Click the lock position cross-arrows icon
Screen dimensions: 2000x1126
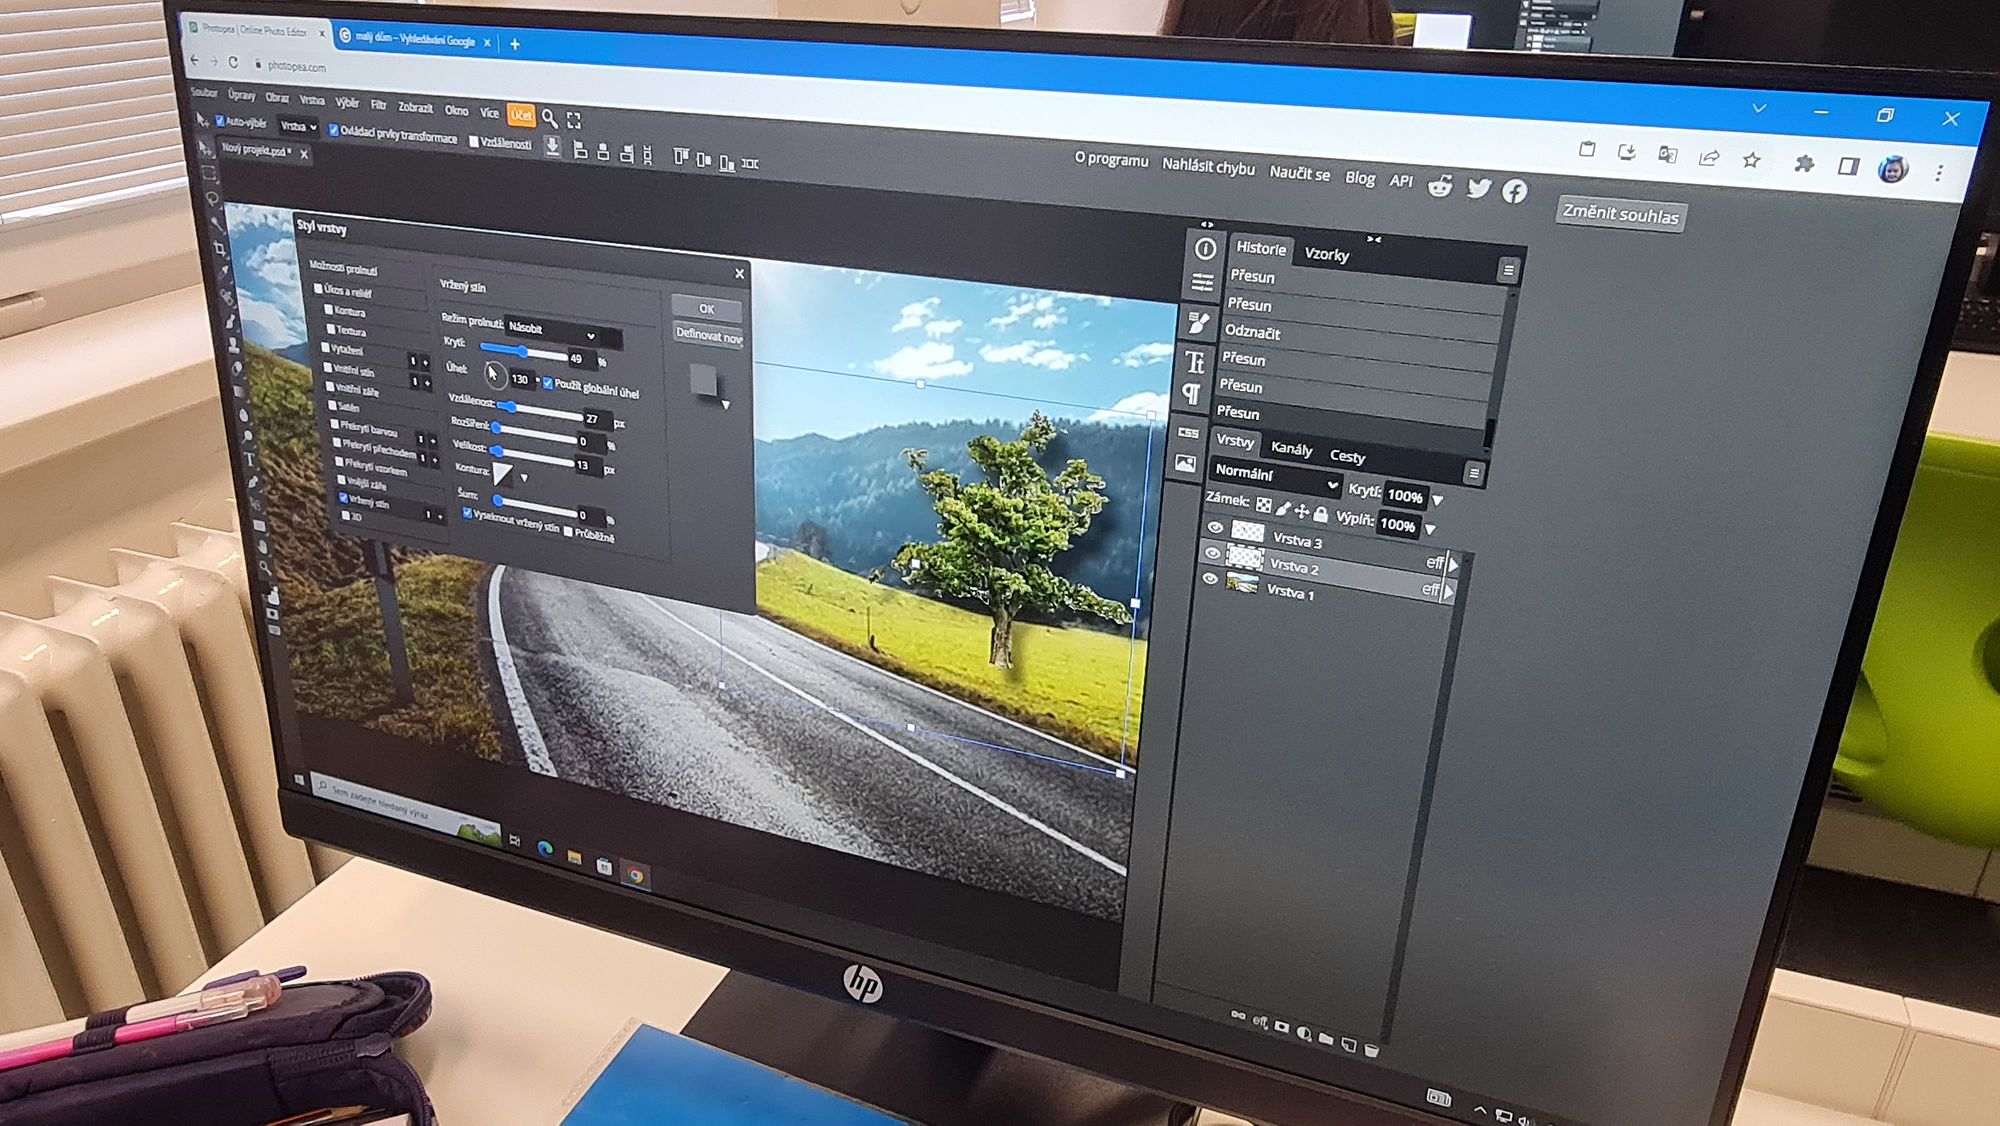[1302, 511]
